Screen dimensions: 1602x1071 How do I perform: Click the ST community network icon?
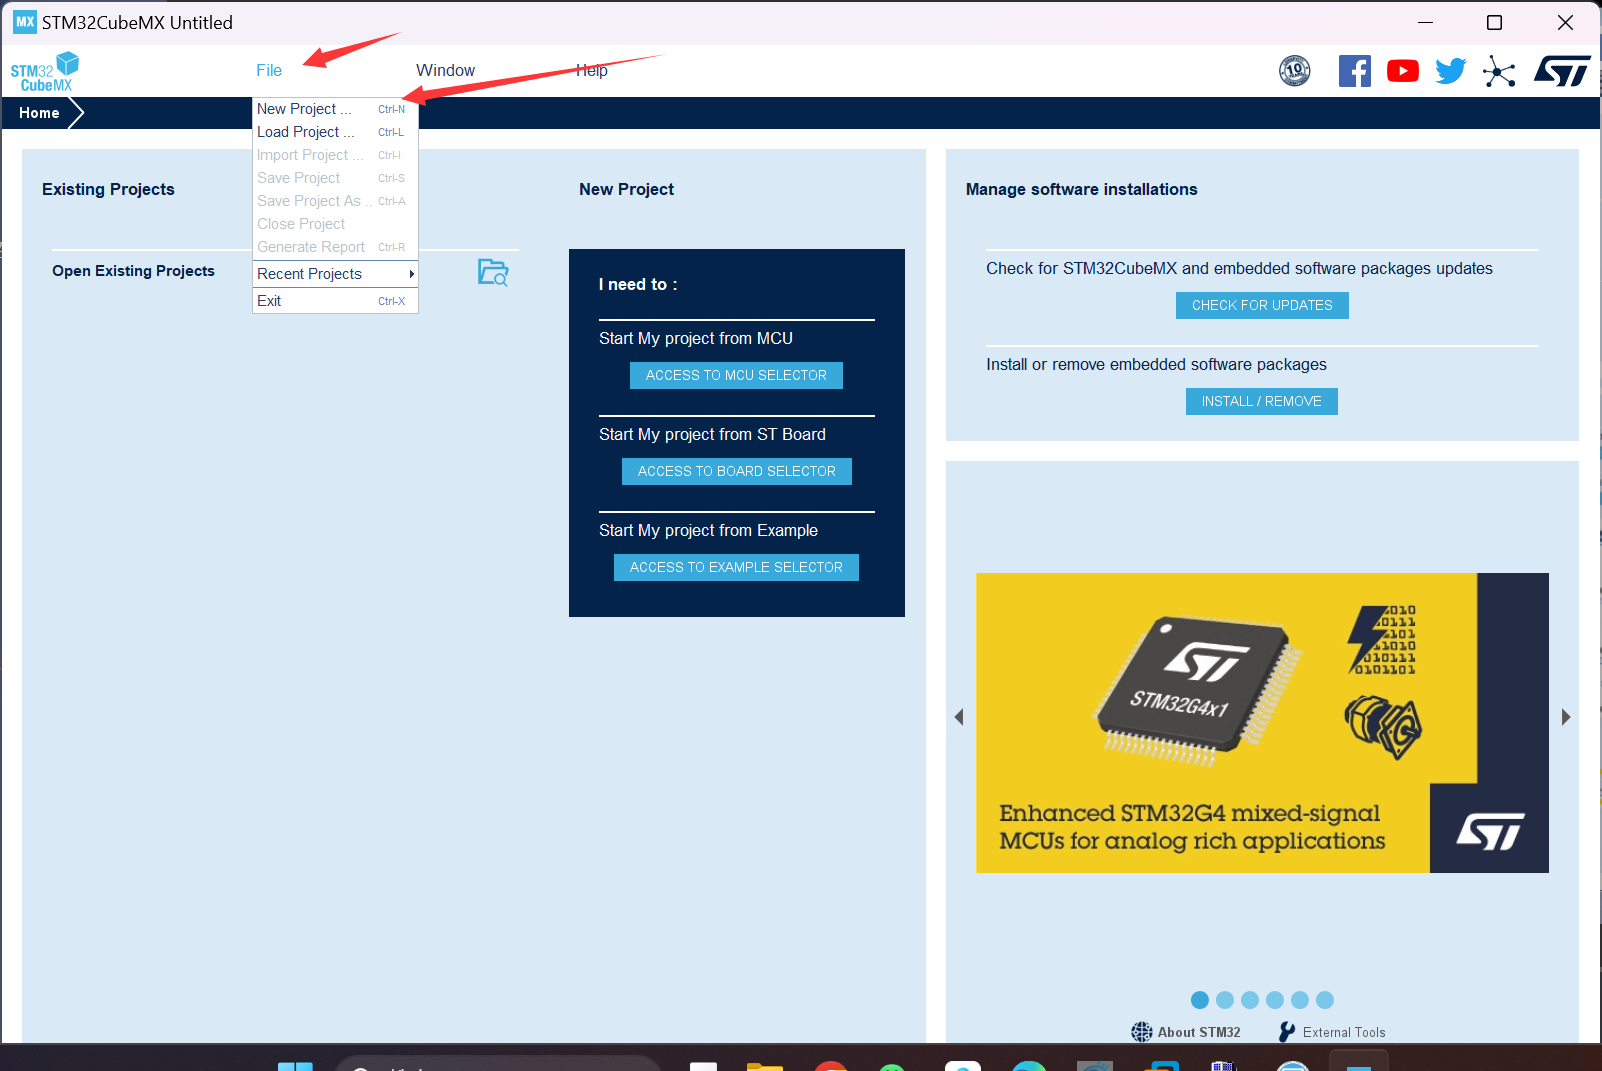click(1499, 72)
